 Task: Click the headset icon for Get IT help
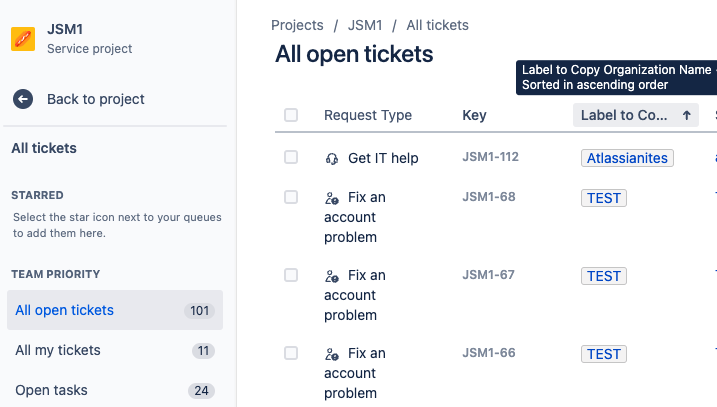(x=332, y=158)
